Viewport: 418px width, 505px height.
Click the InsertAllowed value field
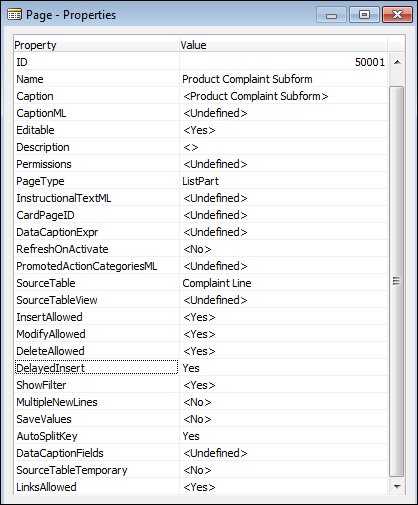tap(283, 317)
